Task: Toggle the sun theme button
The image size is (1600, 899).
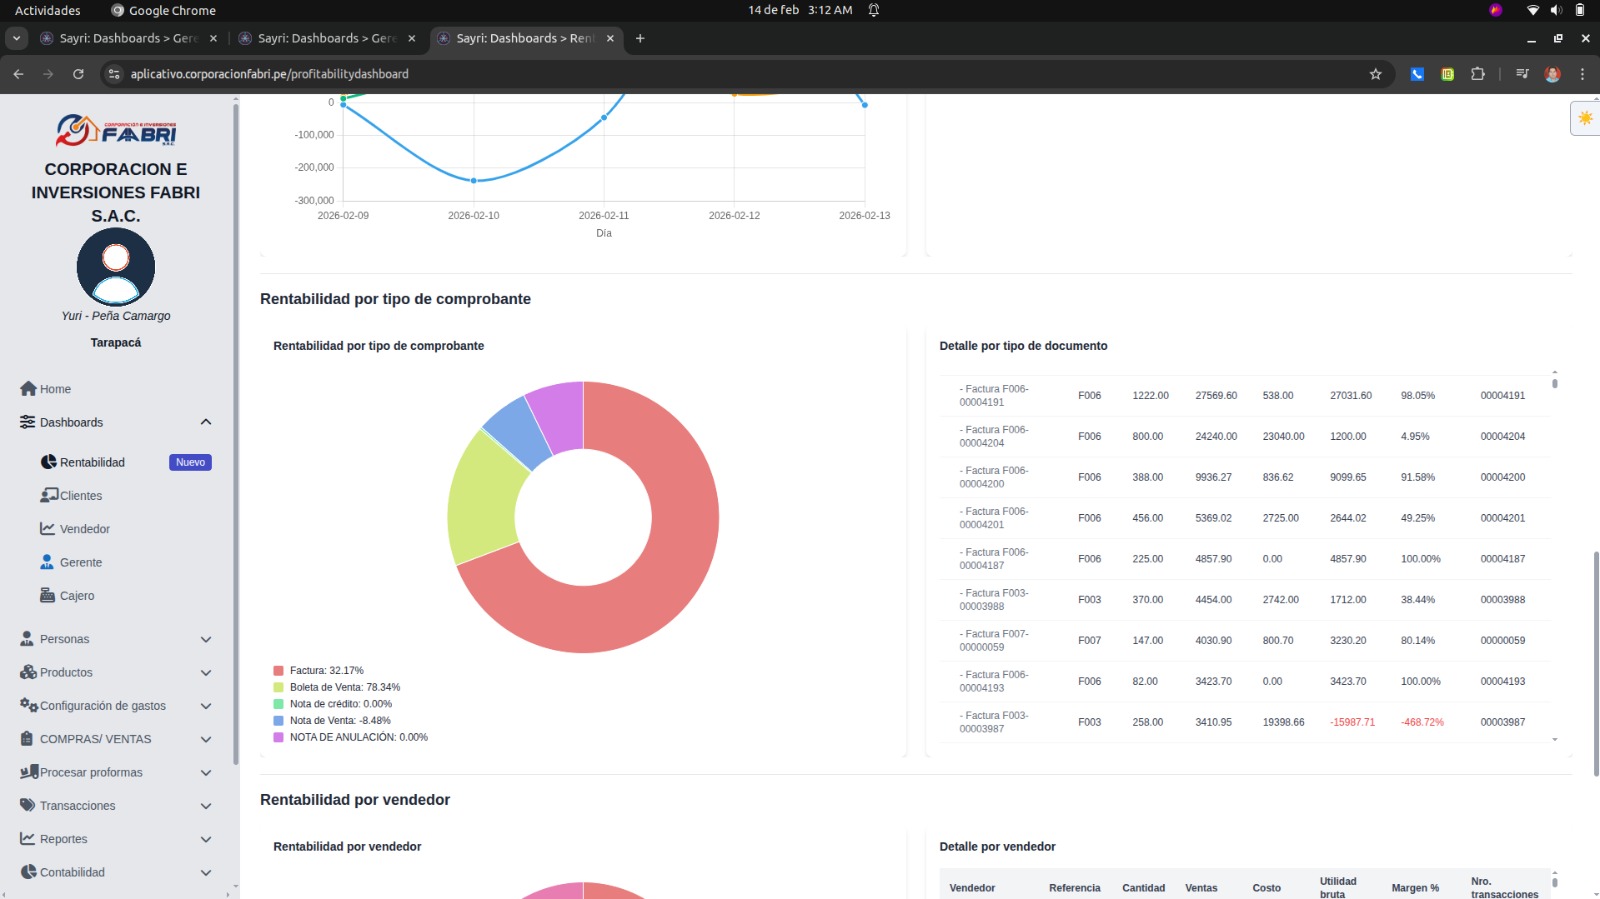Action: tap(1585, 118)
